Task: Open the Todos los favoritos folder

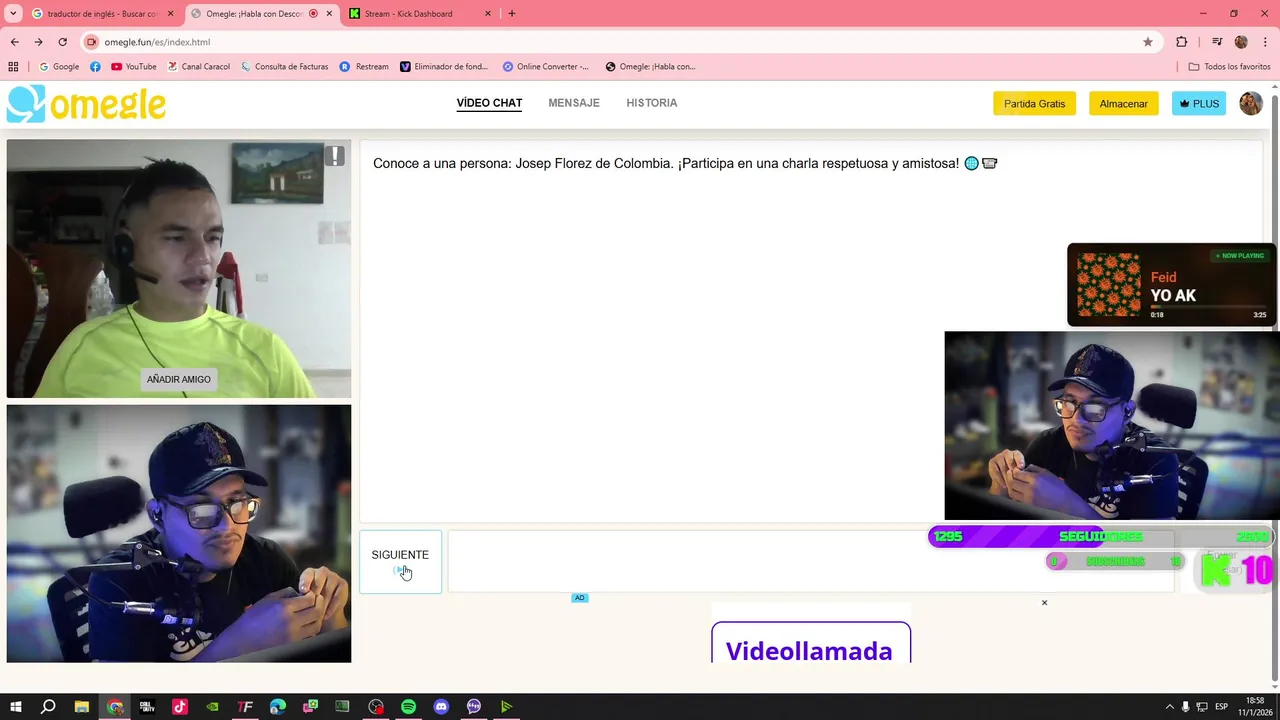Action: click(x=1229, y=67)
